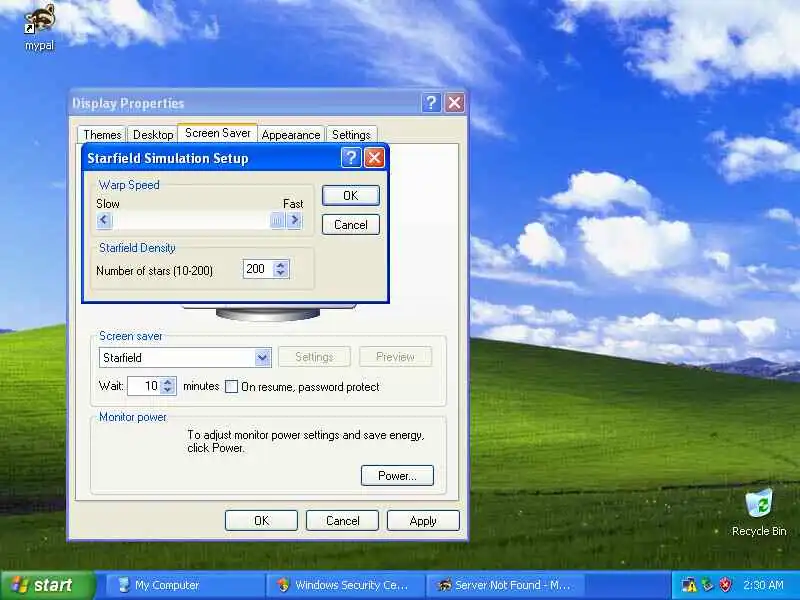Click the help question mark in Display Properties
The height and width of the screenshot is (600, 800).
pos(431,103)
